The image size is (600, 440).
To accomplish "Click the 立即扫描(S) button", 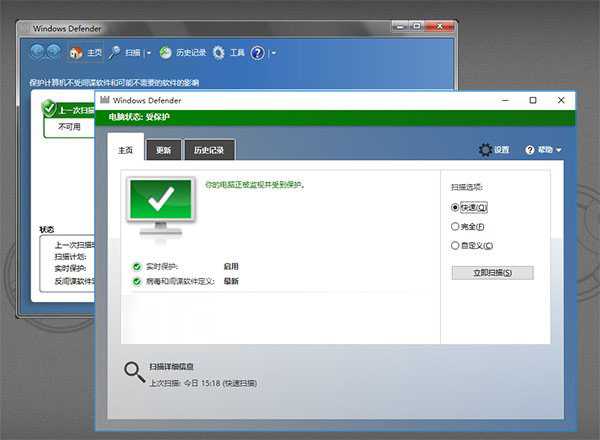I will click(492, 273).
